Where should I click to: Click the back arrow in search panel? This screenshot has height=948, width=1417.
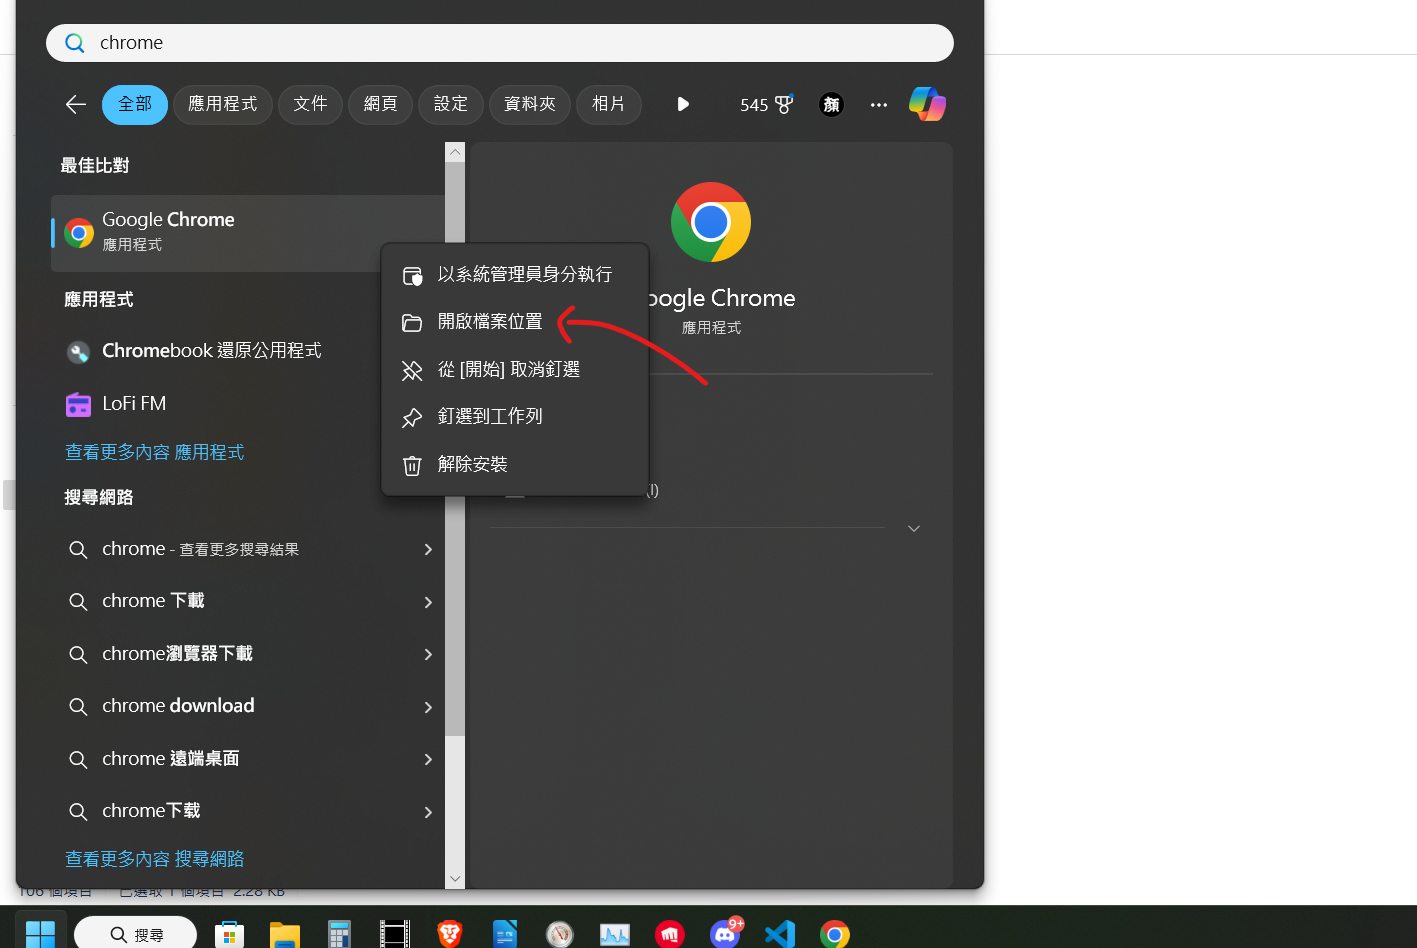click(x=76, y=104)
